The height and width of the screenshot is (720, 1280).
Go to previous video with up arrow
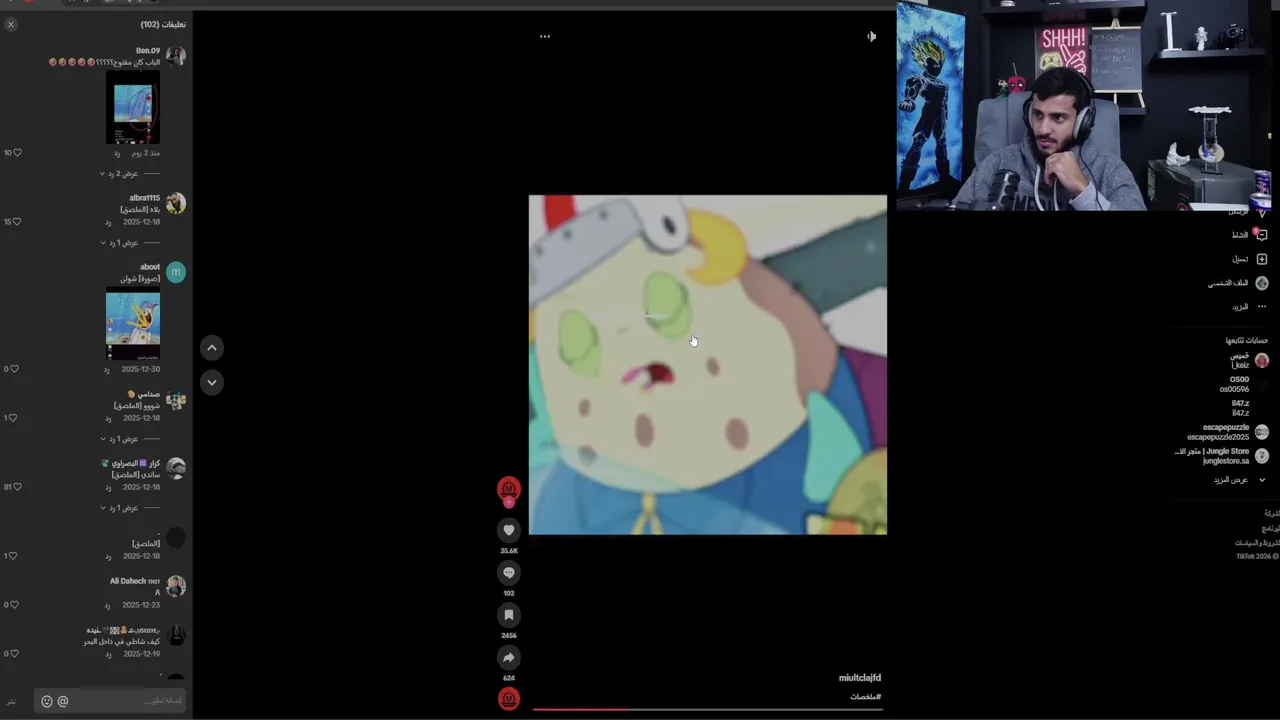coord(212,348)
